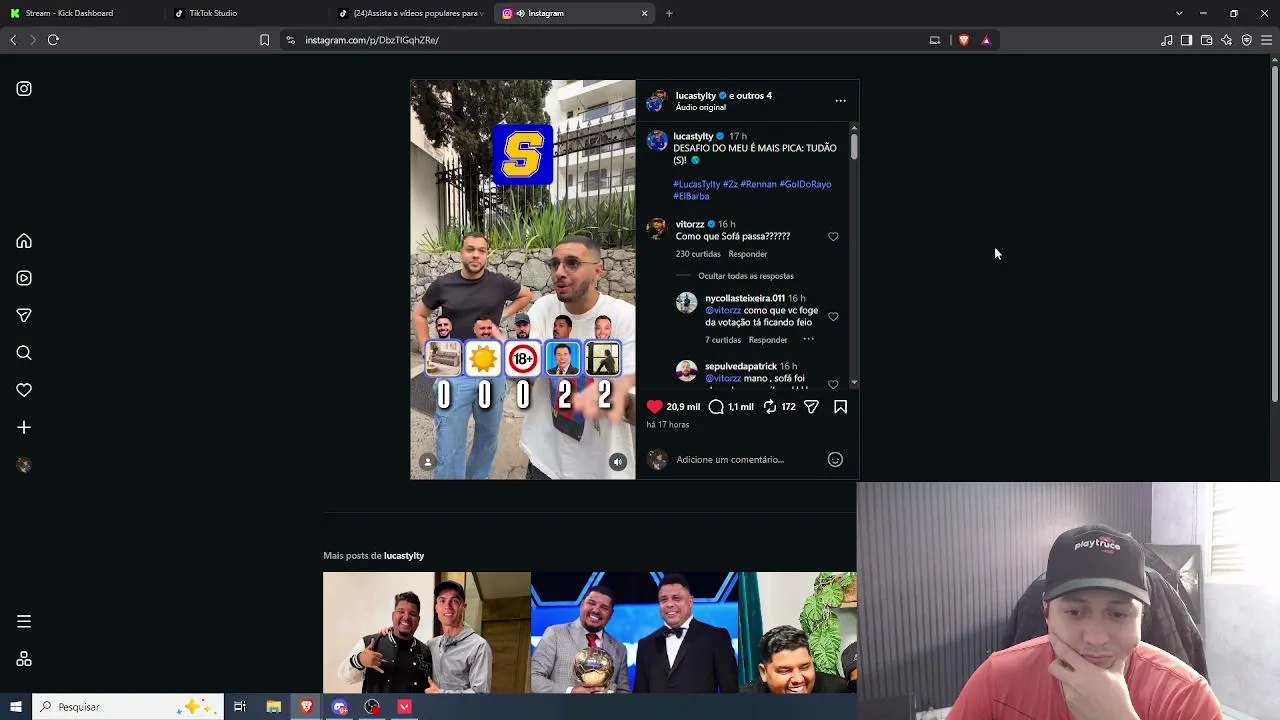Screen dimensions: 1280x720
Task: View the 7 curtidas on the reply
Action: [x=723, y=340]
